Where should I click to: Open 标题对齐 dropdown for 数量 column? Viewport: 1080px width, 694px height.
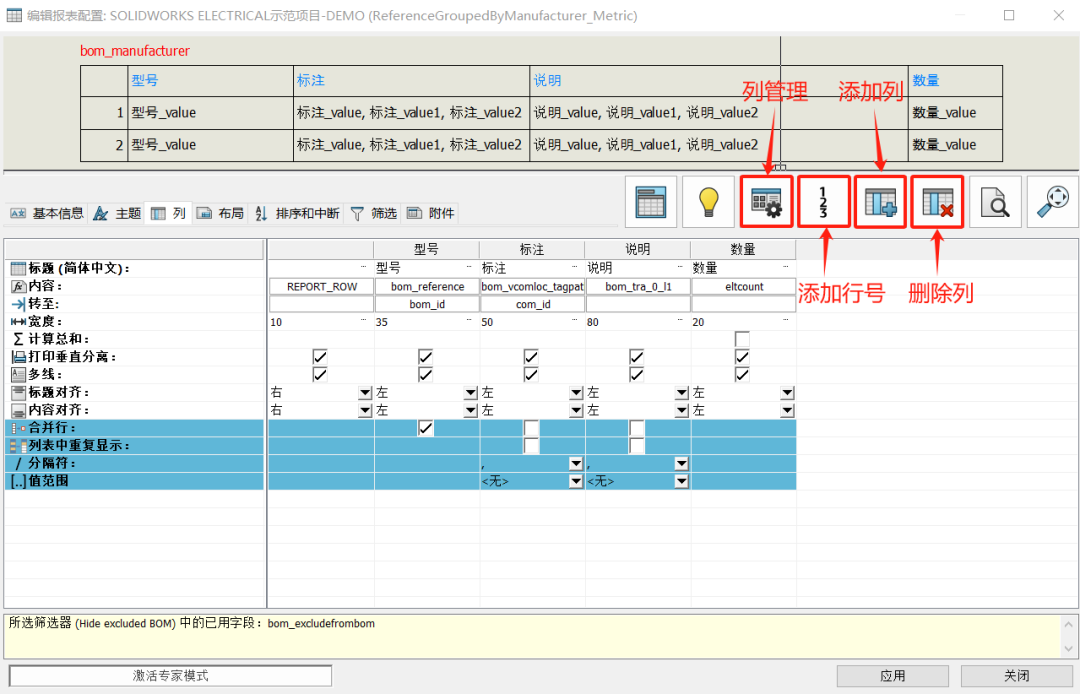tap(787, 392)
